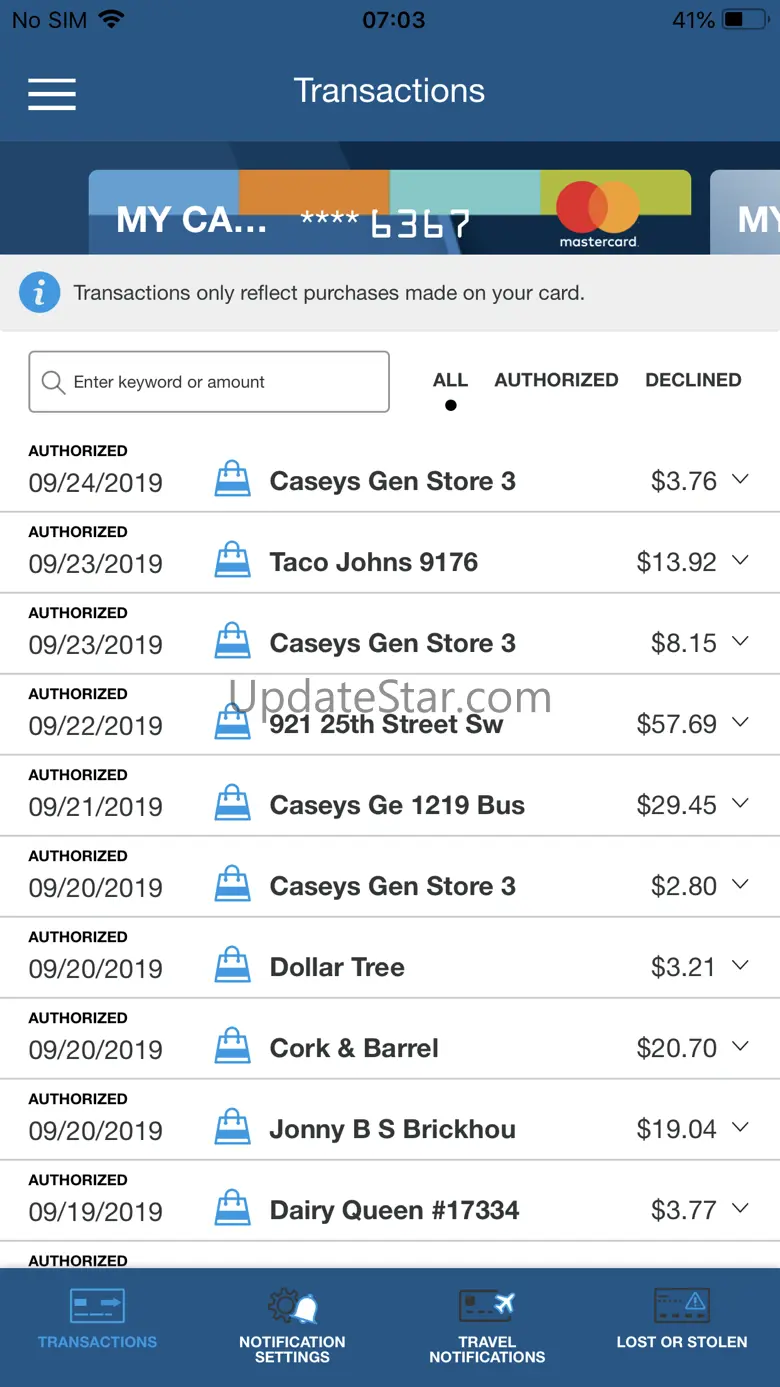Expand the Cork & Barrel transaction details
This screenshot has width=780, height=1387.
[x=740, y=1046]
